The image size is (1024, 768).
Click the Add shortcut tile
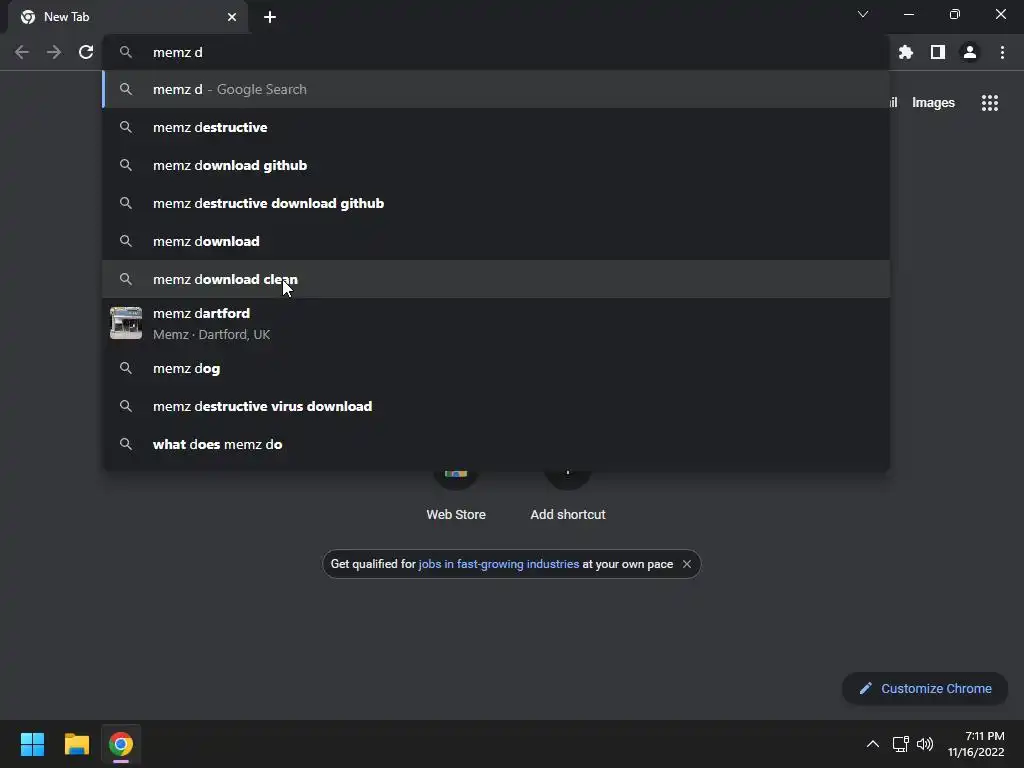pos(568,496)
